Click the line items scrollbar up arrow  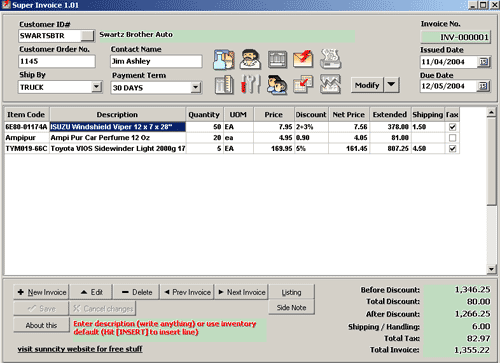pos(491,113)
